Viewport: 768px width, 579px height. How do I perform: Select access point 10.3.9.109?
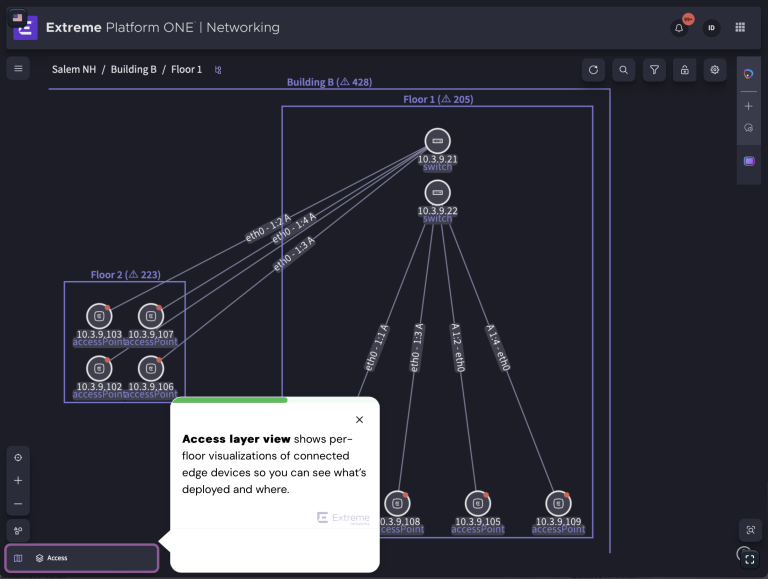(558, 504)
